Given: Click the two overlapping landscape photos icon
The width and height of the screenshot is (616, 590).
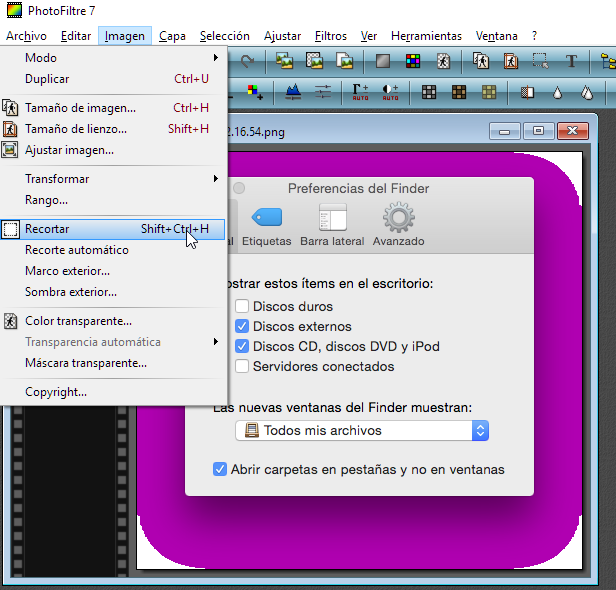Looking at the screenshot, I should point(284,61).
